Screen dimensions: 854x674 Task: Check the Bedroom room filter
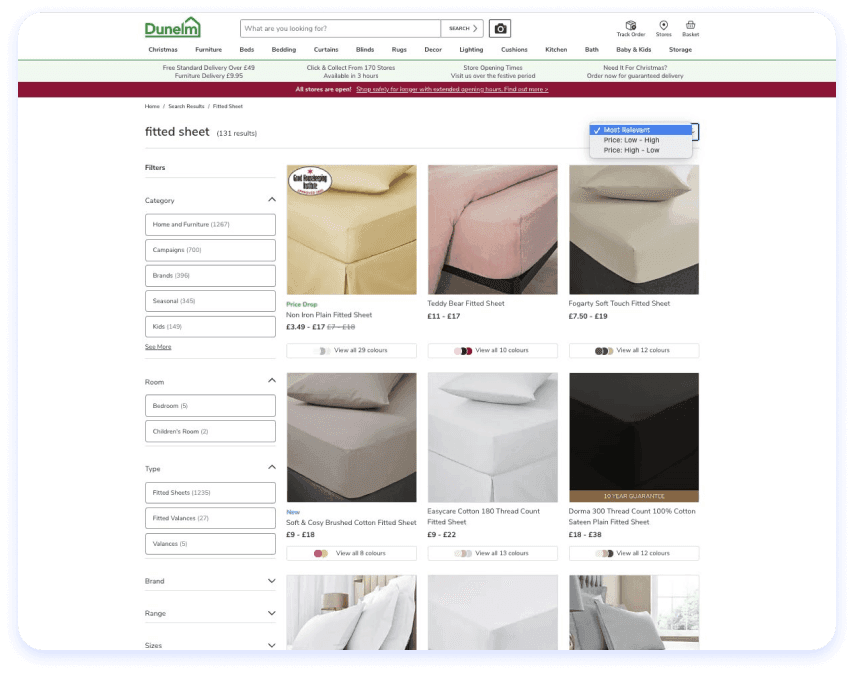(210, 405)
